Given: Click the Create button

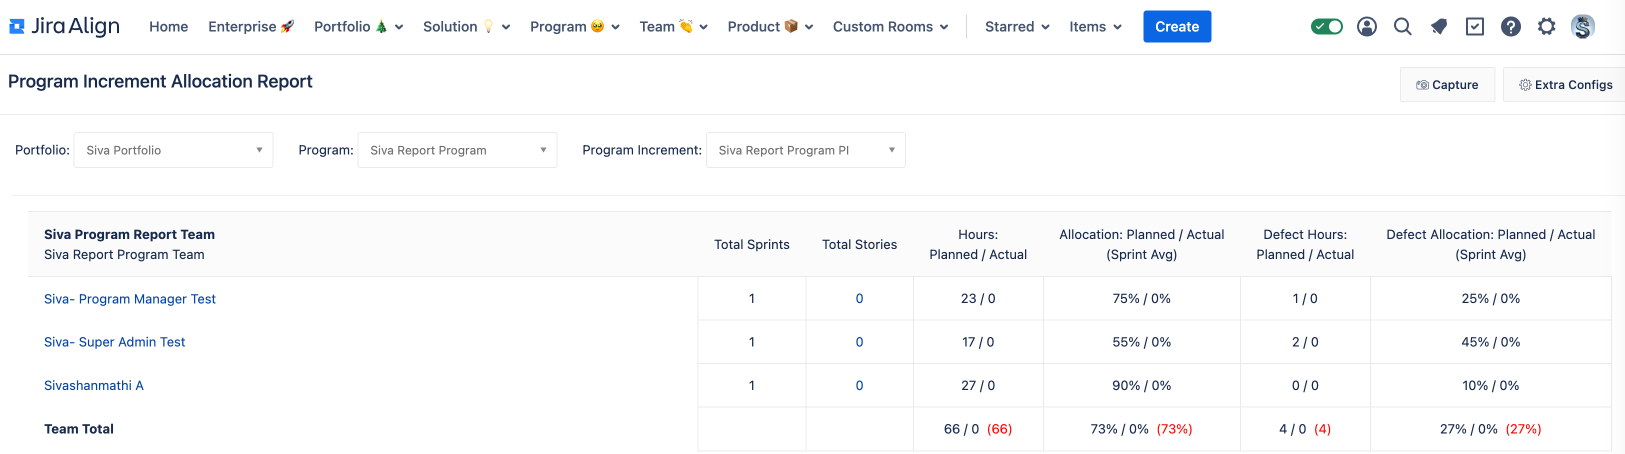Looking at the screenshot, I should coord(1177,27).
